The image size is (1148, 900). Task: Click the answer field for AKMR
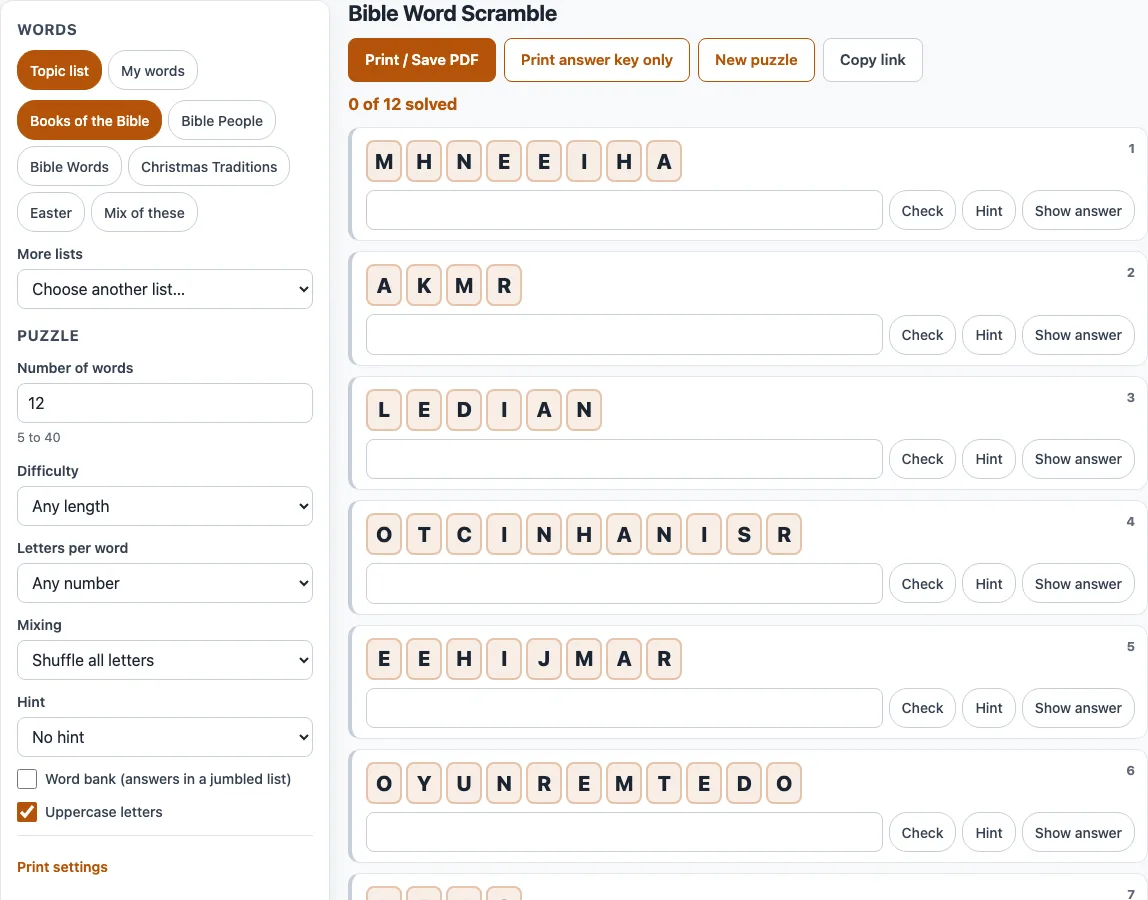625,335
